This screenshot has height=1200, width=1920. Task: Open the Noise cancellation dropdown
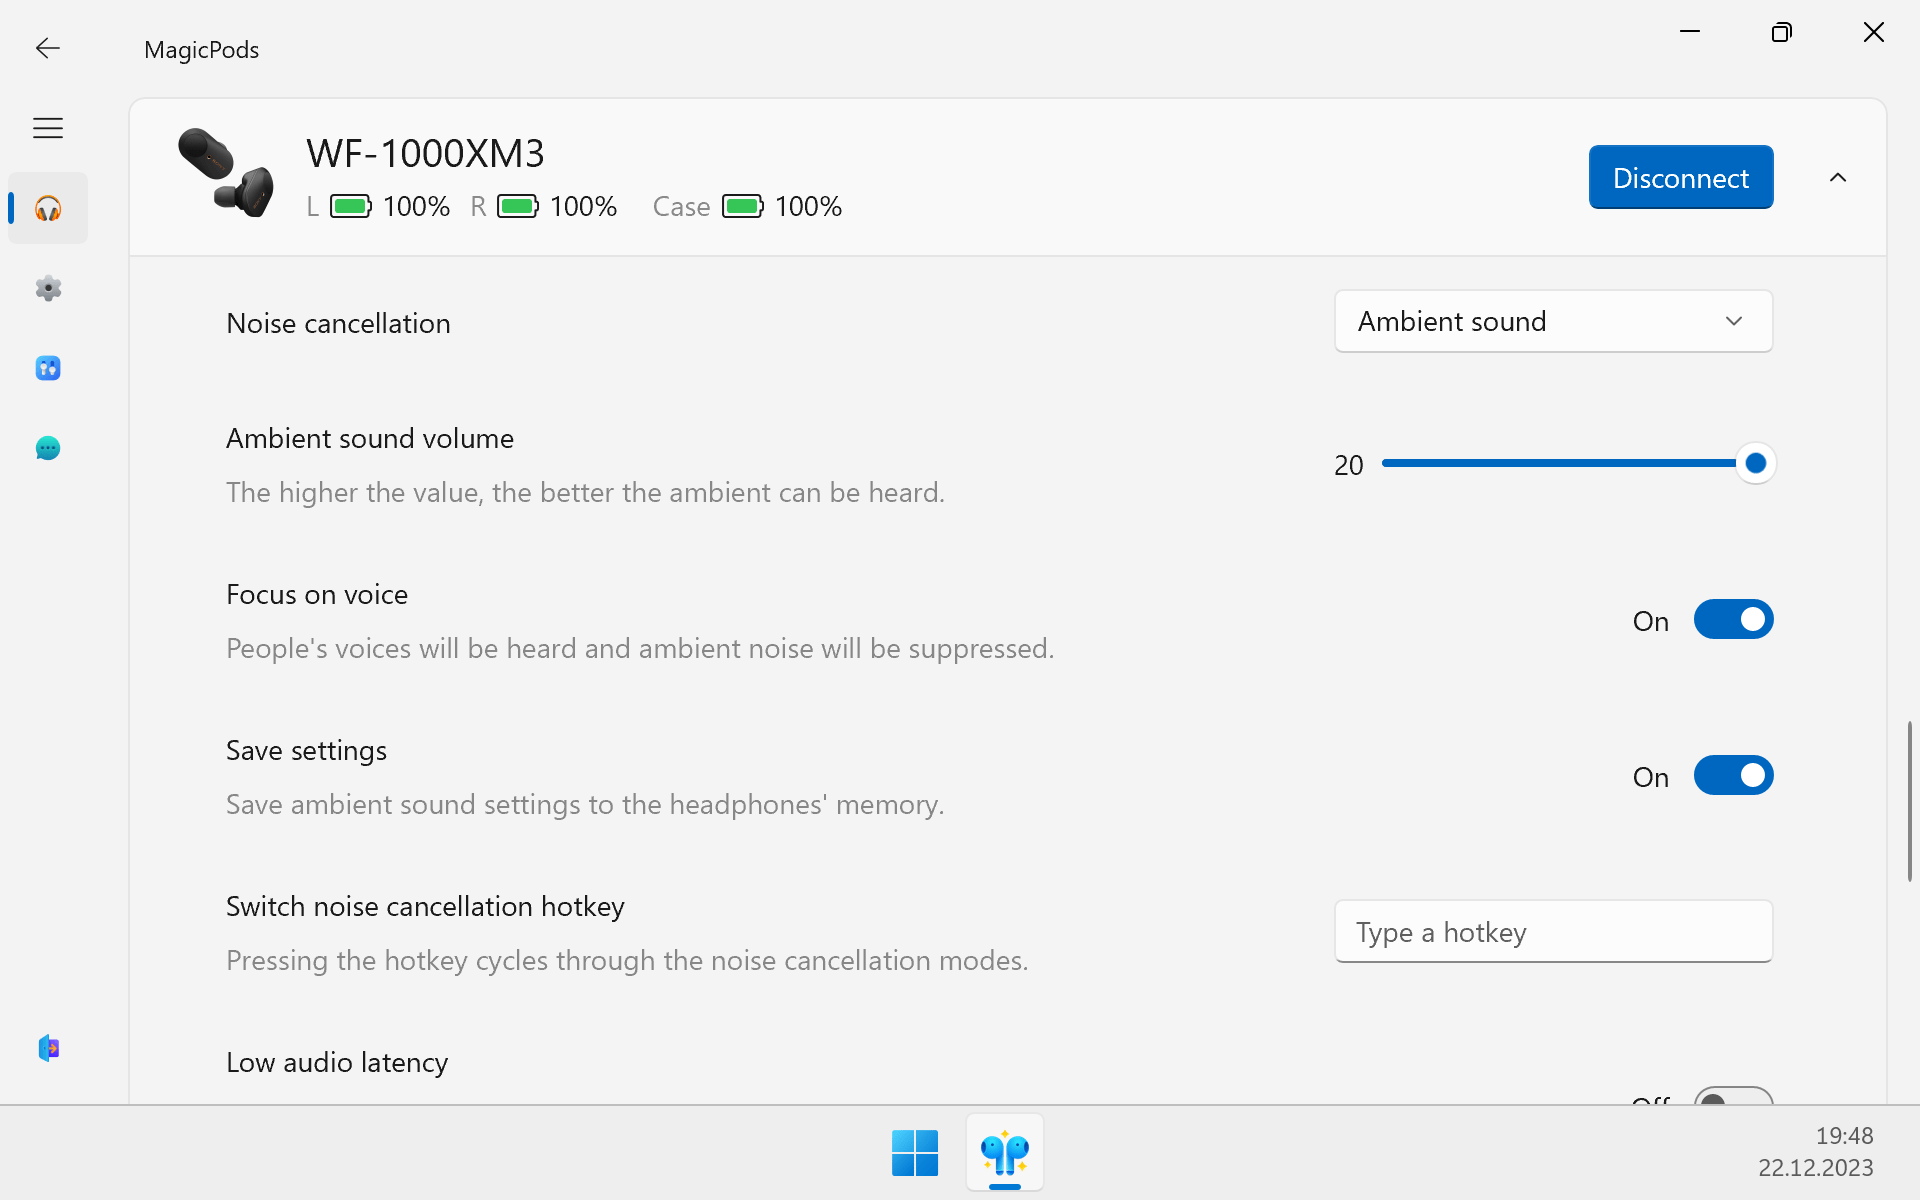(1553, 321)
